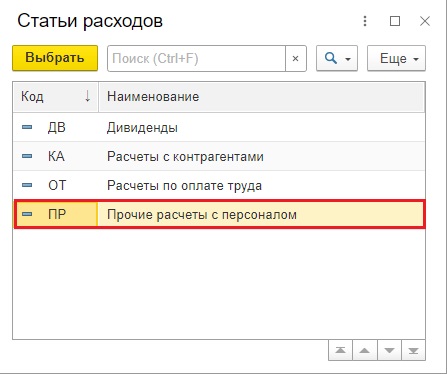Click the Поиск (Ctrl+F) search field
Screen dimensions: 447x374
[196, 59]
